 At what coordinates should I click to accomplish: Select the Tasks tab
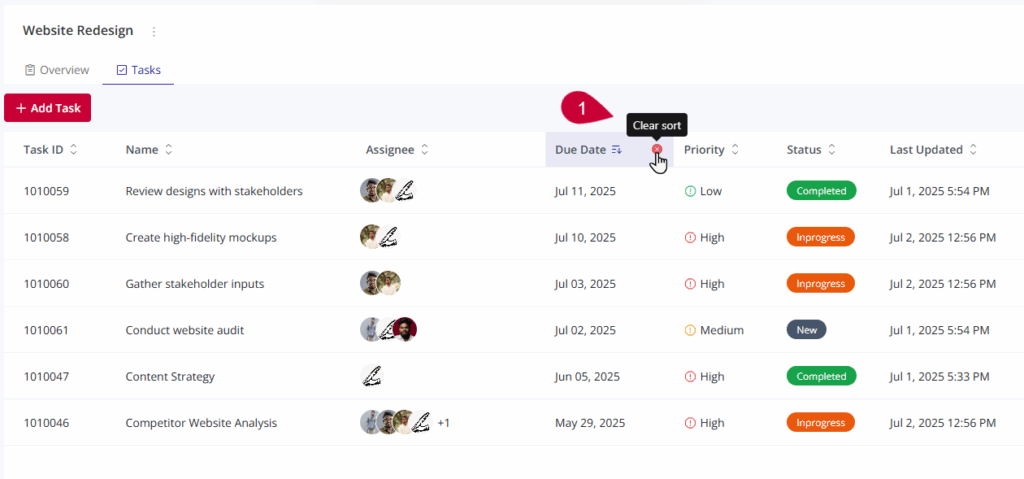coord(138,70)
